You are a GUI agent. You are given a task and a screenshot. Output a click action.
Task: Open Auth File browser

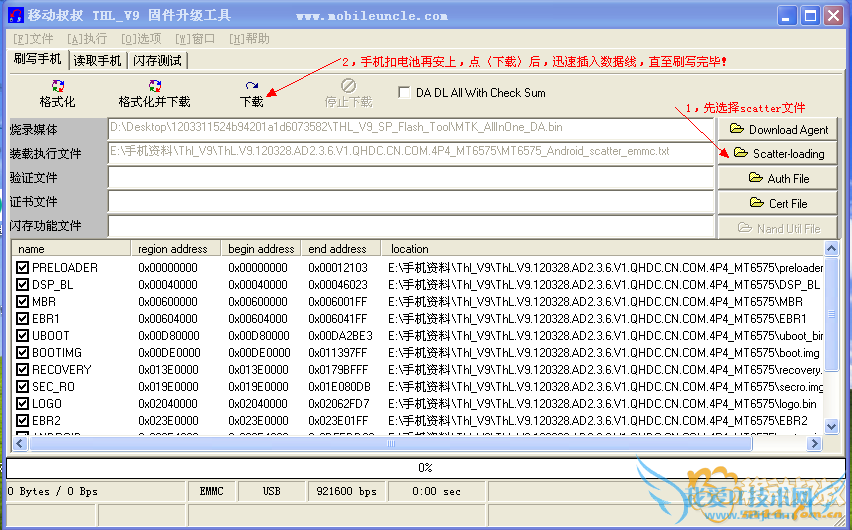778,178
